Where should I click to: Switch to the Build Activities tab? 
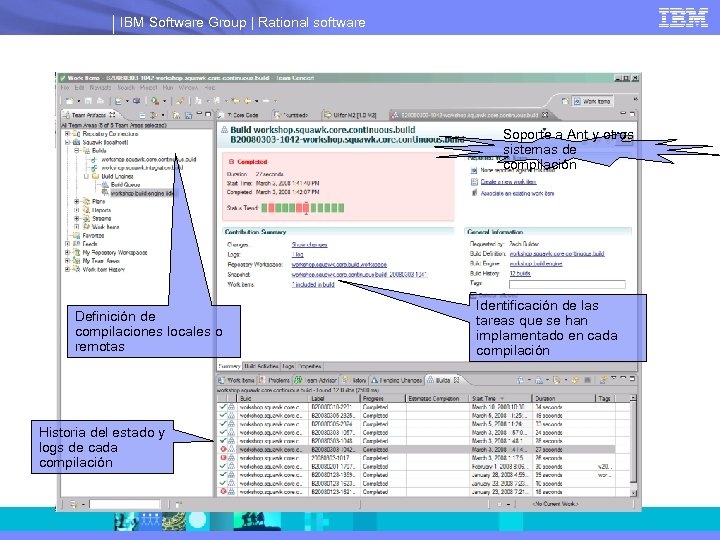tap(261, 366)
